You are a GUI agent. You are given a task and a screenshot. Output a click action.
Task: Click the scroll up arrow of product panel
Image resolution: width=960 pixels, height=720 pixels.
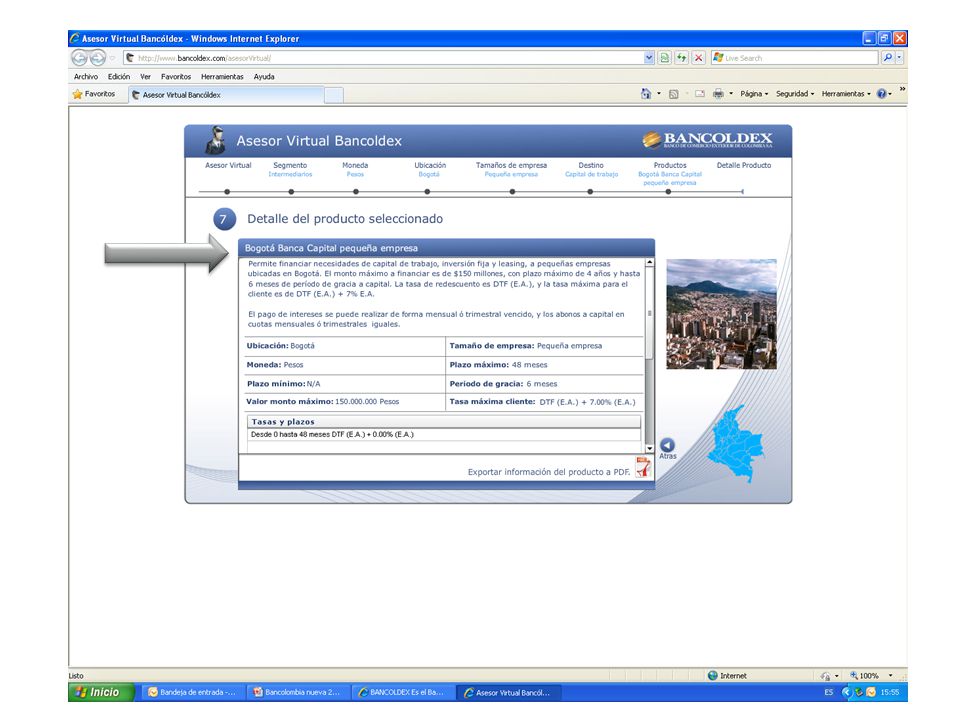(x=650, y=263)
